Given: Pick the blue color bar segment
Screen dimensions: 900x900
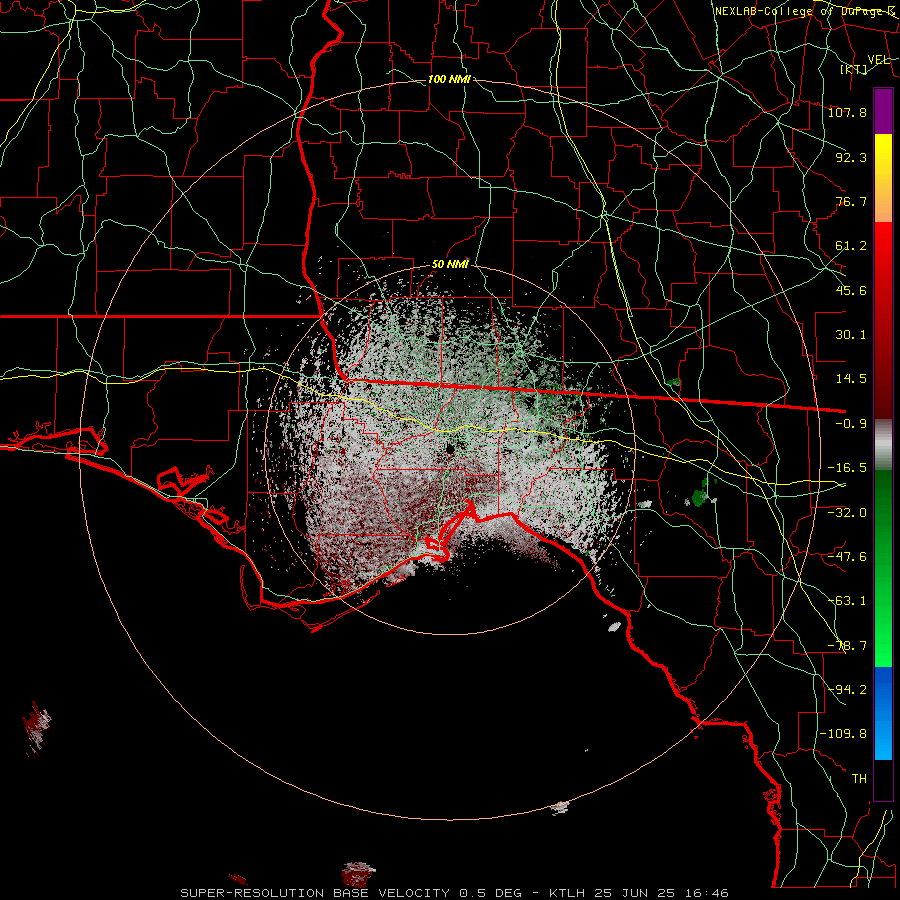Looking at the screenshot, I should point(883,713).
